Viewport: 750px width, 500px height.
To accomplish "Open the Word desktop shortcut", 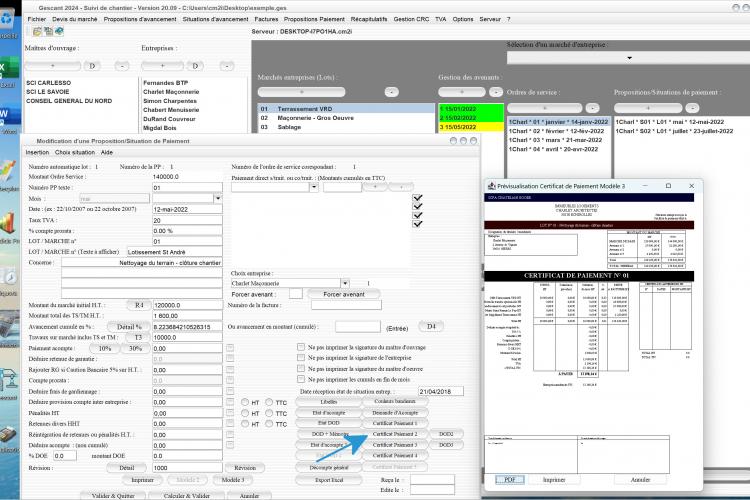I will pos(7,119).
